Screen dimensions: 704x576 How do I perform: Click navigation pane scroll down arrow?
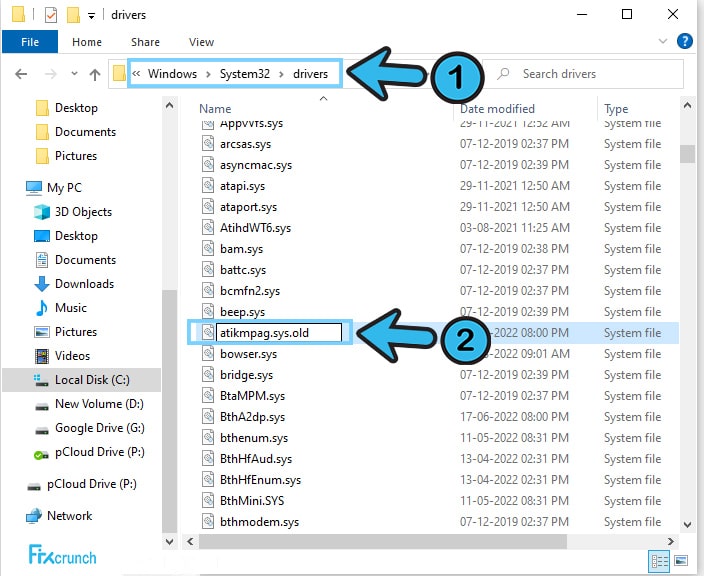[x=169, y=541]
